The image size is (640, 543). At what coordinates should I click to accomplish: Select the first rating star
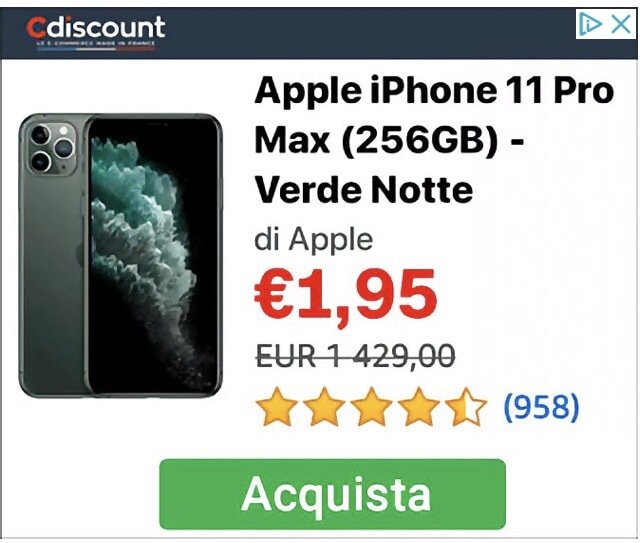[x=276, y=407]
